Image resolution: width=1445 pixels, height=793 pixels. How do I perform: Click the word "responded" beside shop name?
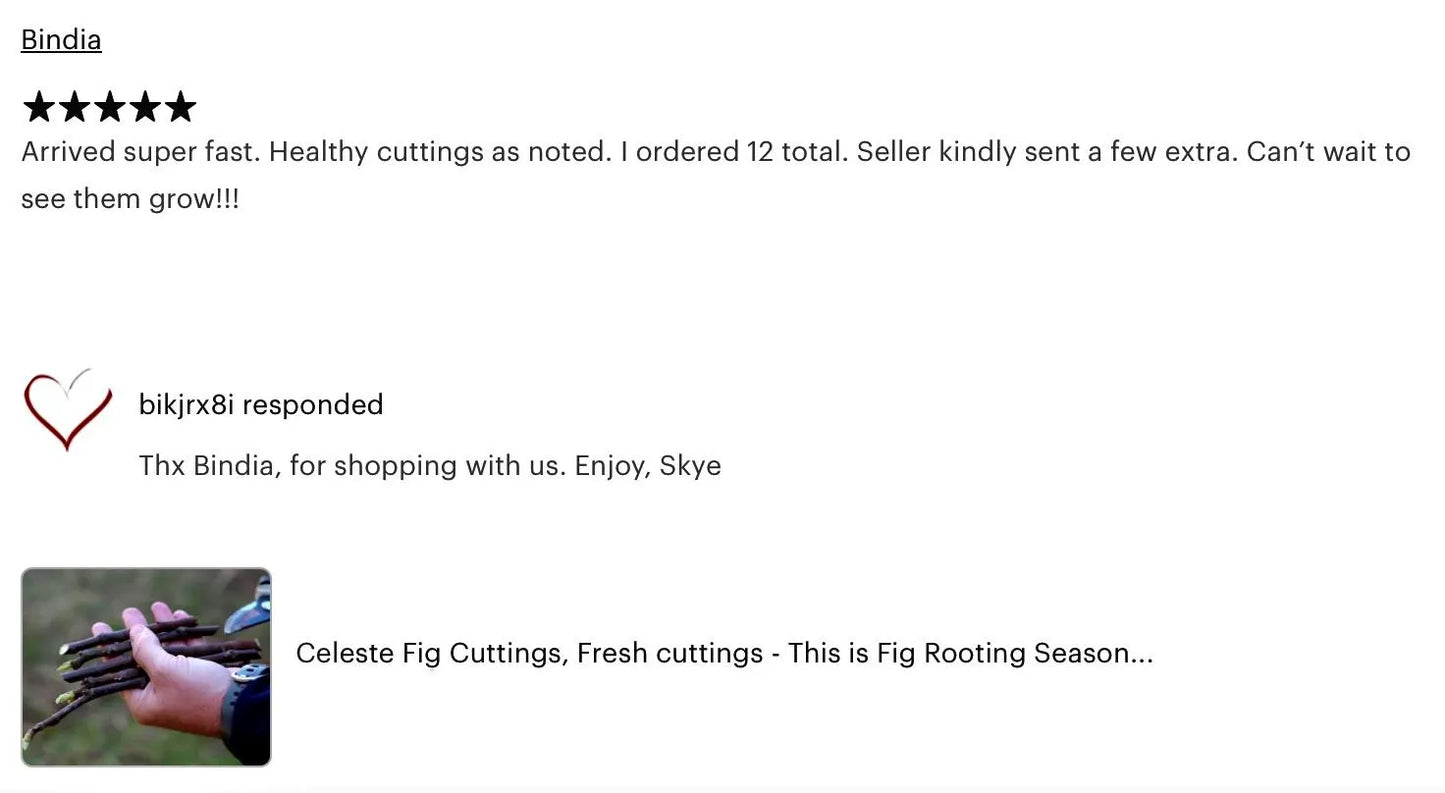[x=313, y=404]
